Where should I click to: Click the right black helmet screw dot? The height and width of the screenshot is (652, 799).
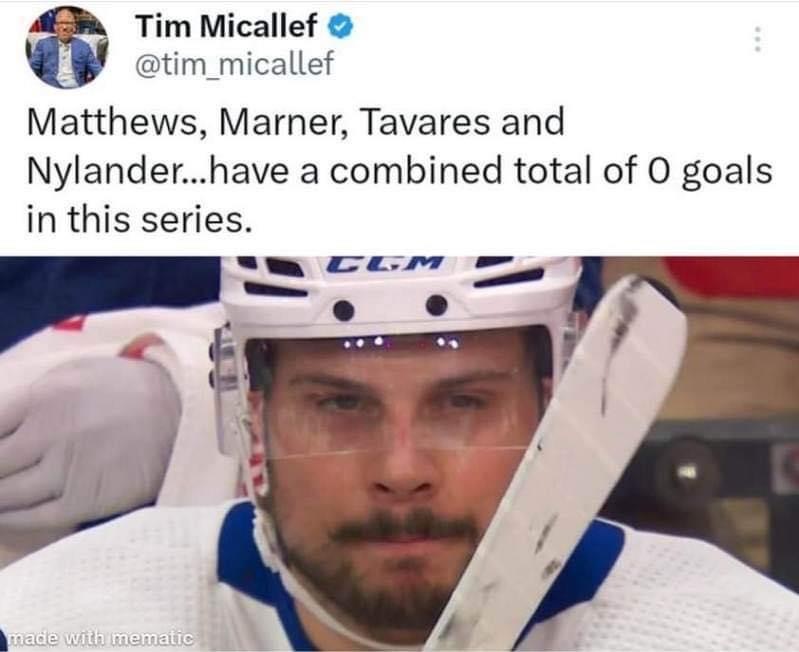437,305
